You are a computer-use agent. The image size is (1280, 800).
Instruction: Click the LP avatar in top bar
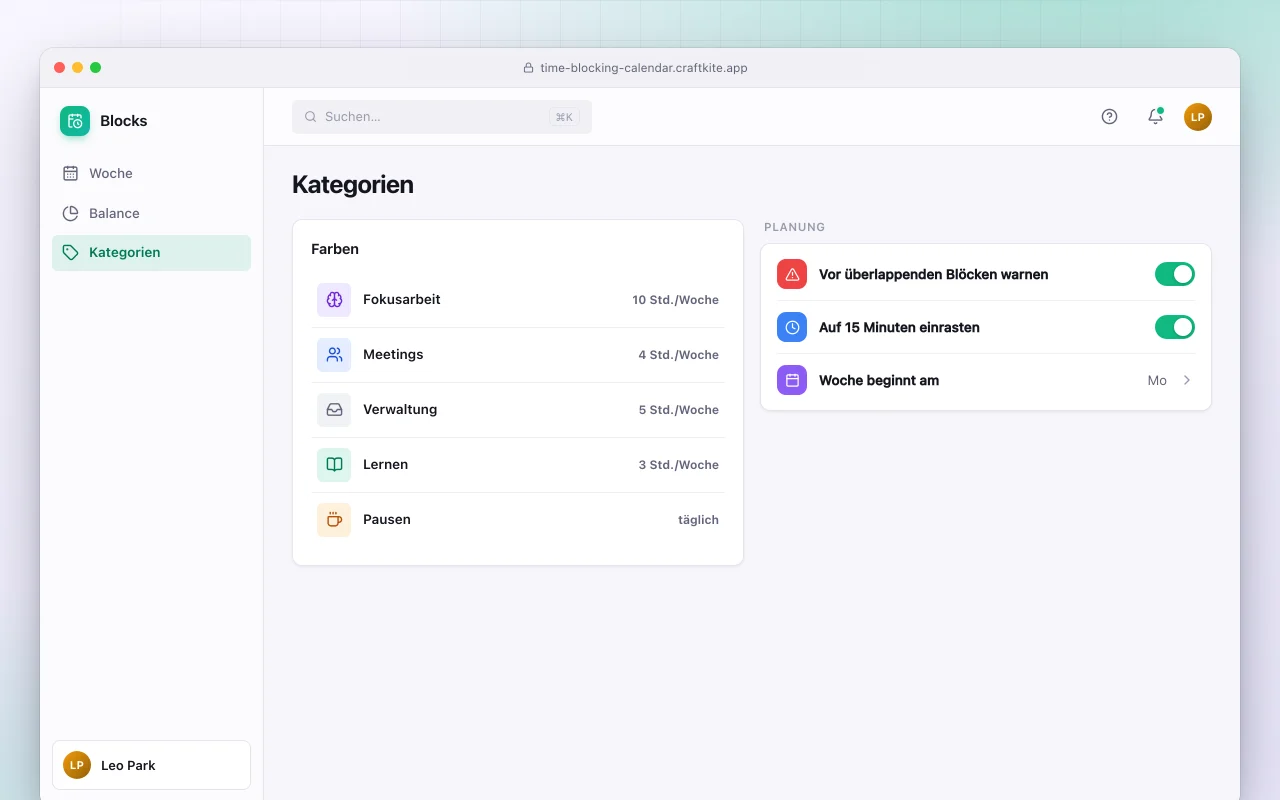click(x=1198, y=117)
